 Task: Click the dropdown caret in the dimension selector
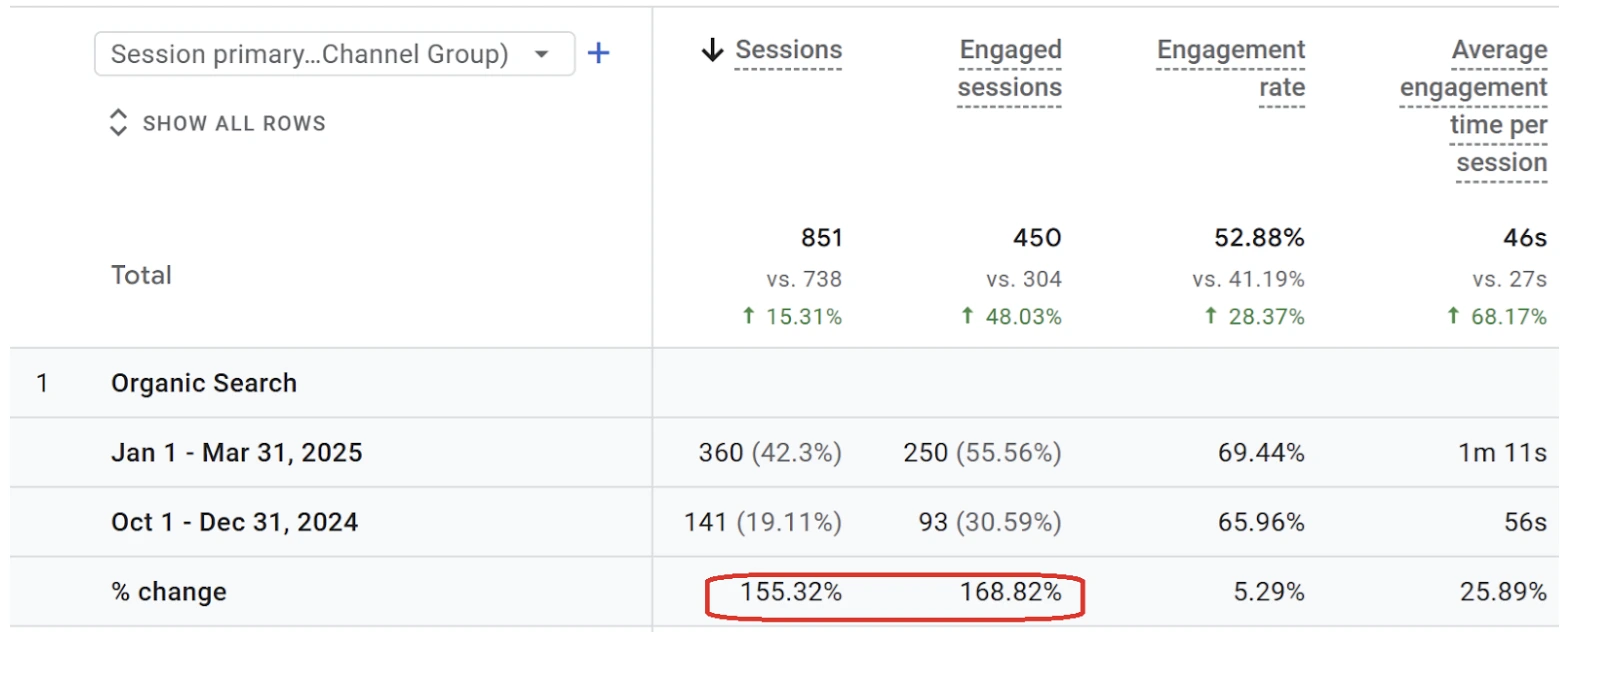(541, 54)
